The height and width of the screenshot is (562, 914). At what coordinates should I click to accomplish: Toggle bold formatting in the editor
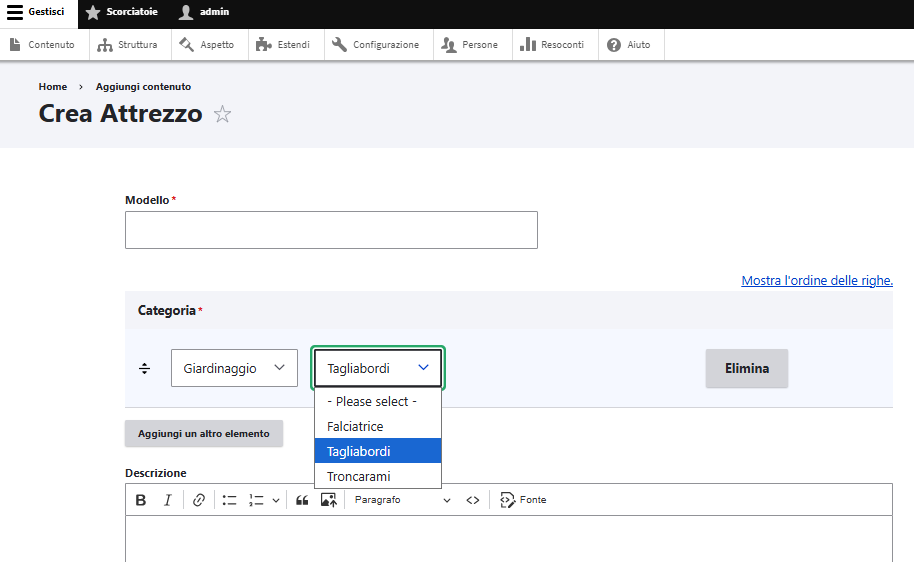pyautogui.click(x=141, y=500)
